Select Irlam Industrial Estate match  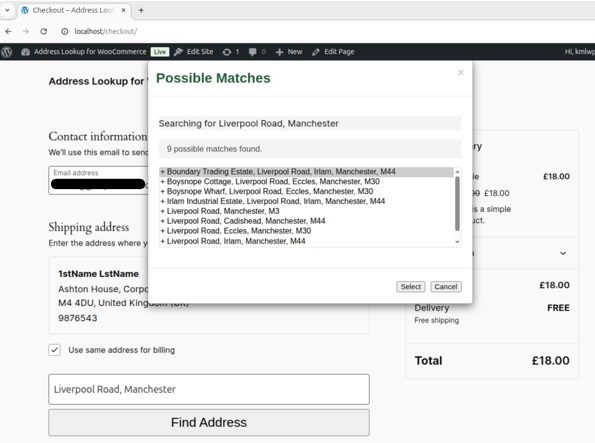tap(307, 201)
